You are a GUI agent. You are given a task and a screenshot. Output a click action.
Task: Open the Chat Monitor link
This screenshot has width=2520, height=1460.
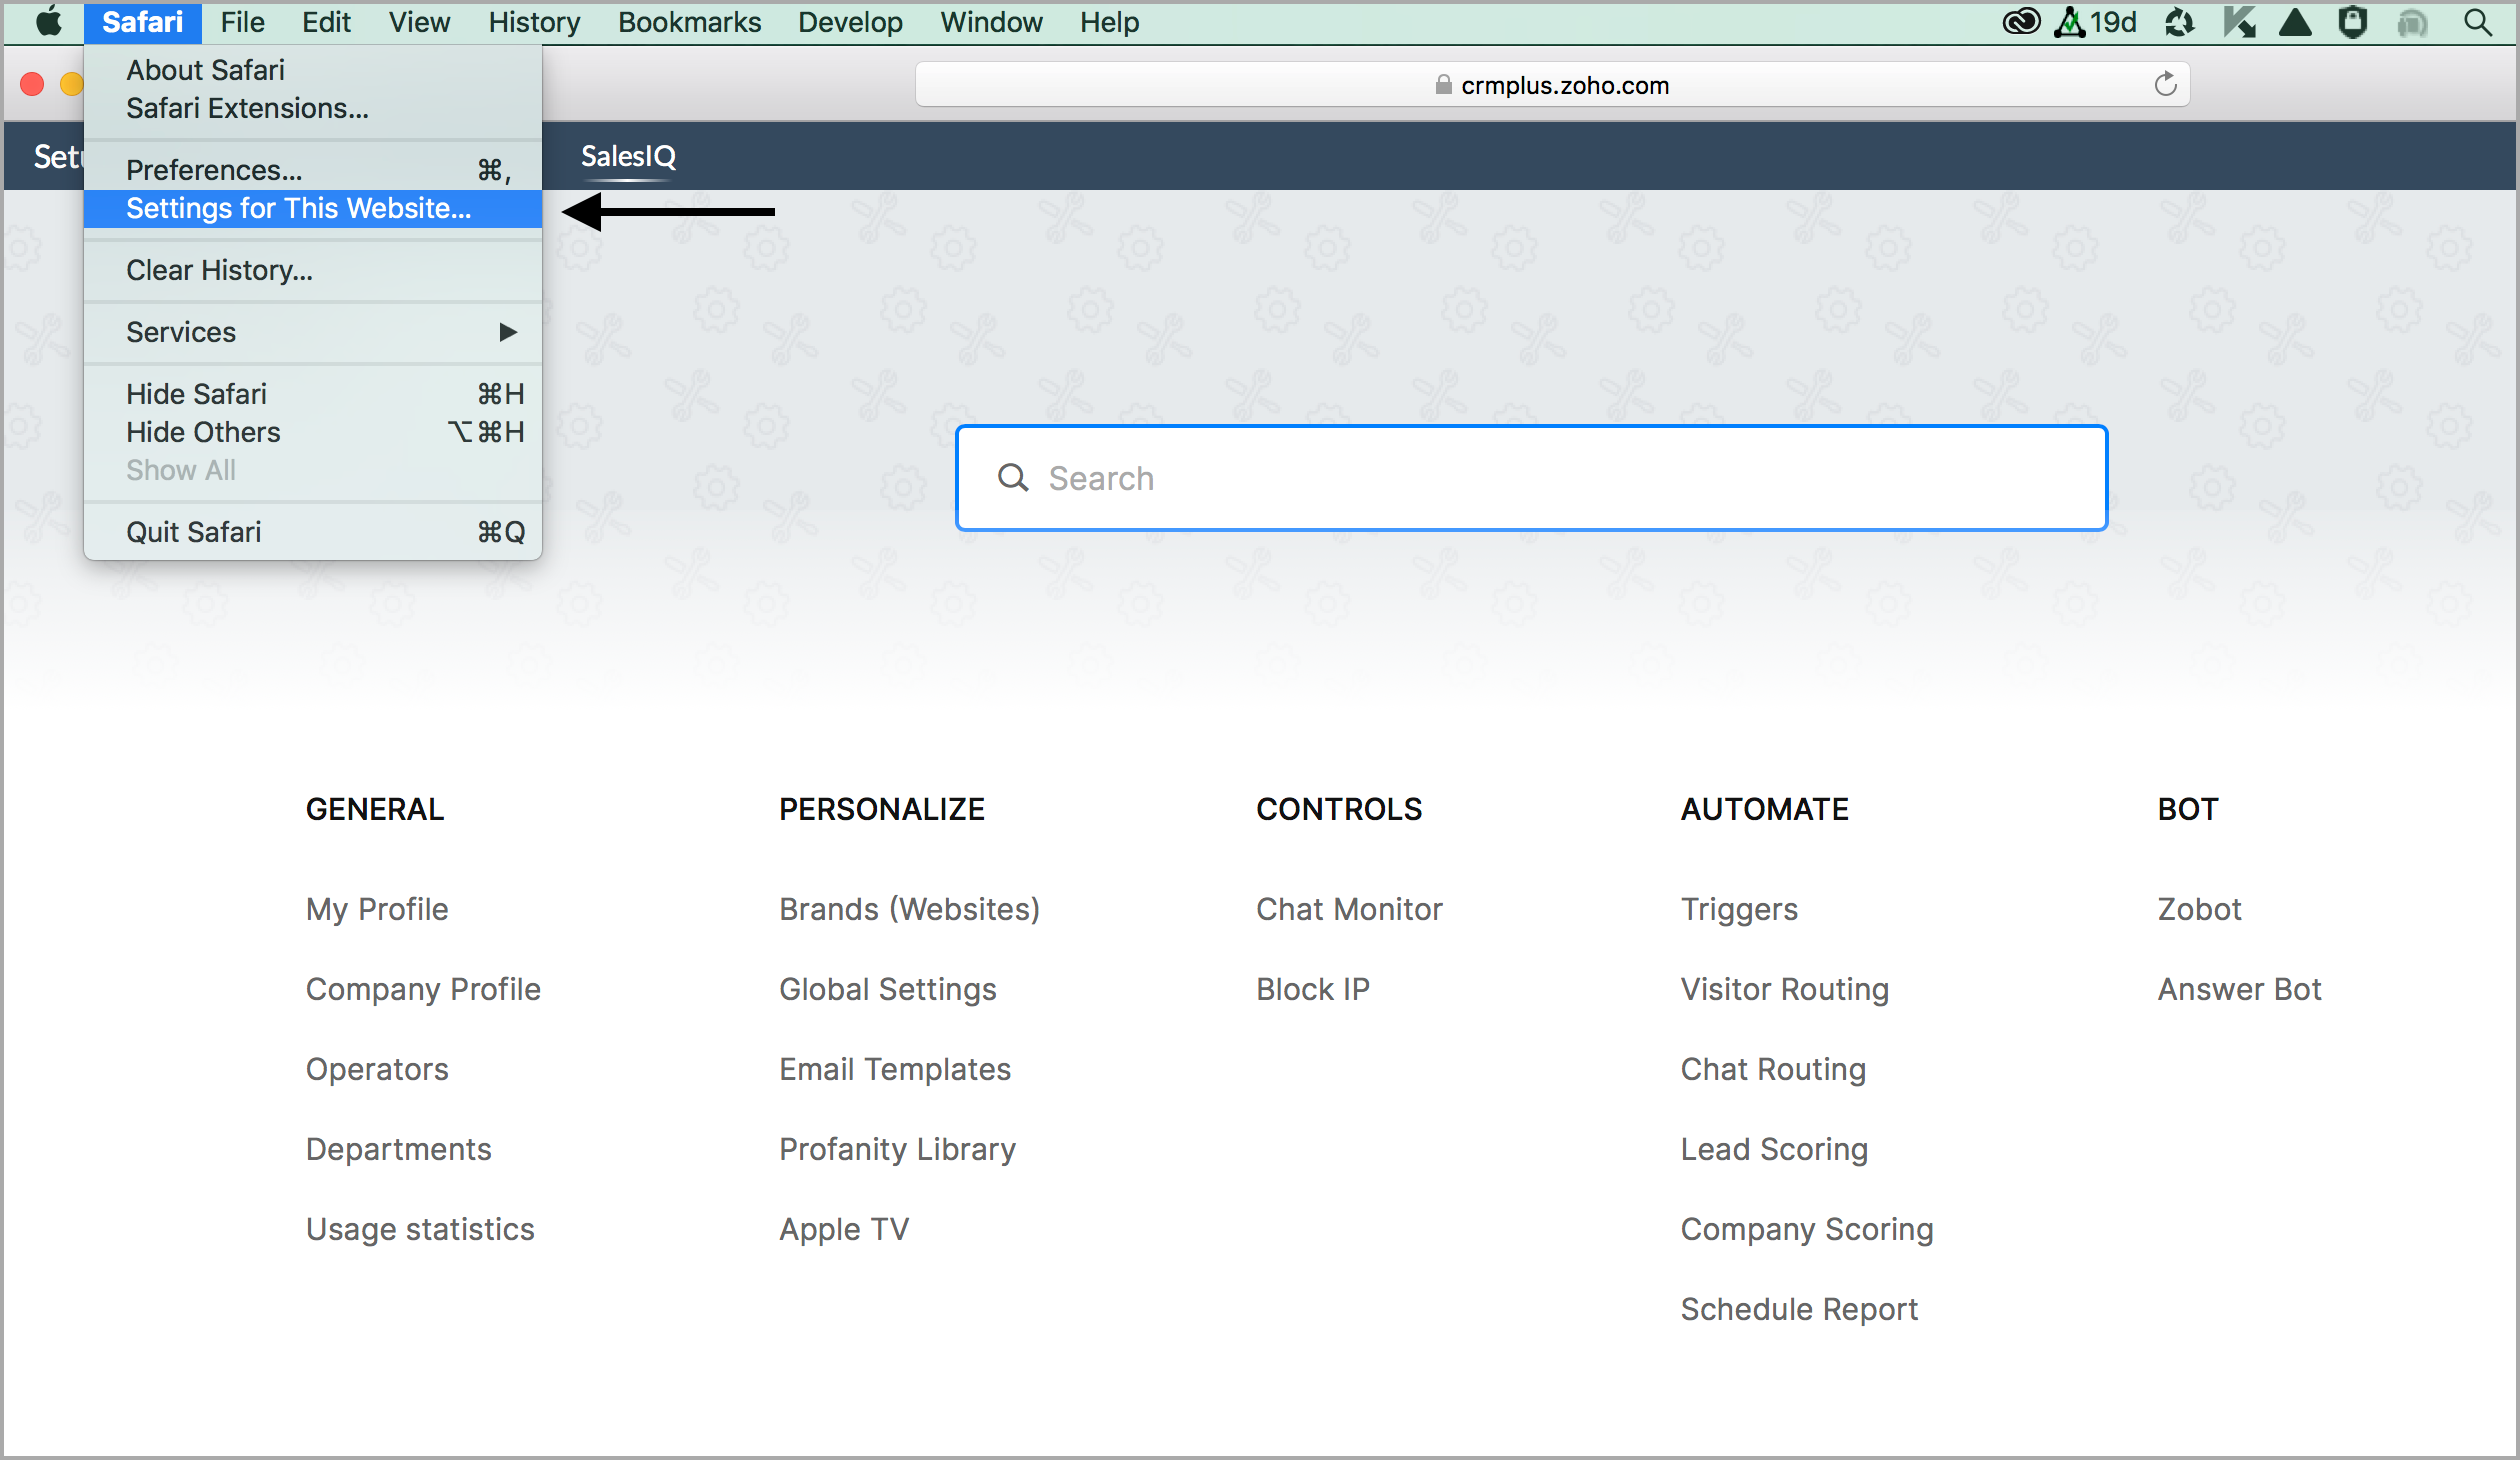pos(1348,908)
